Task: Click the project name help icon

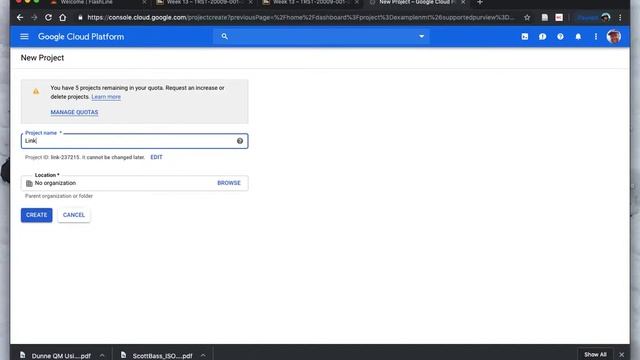Action: 240,141
